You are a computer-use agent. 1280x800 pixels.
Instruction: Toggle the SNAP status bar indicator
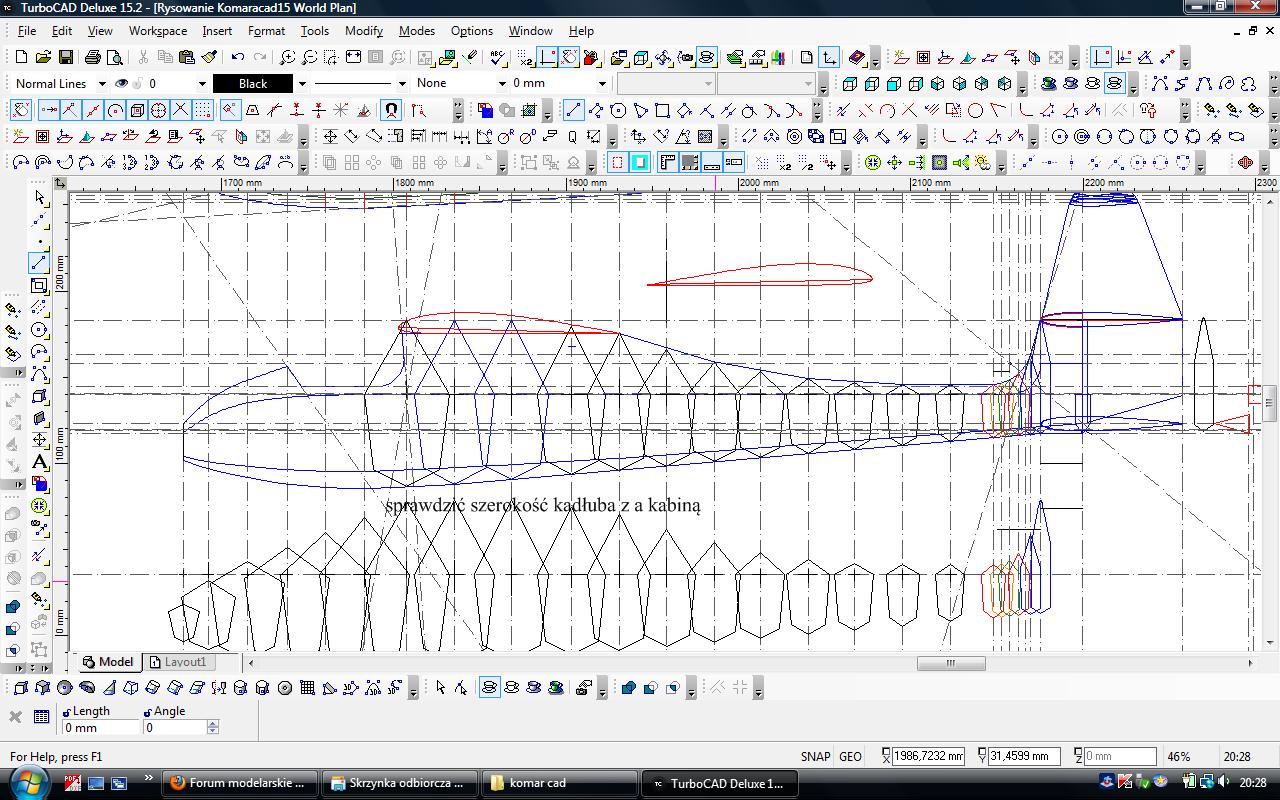(x=815, y=757)
